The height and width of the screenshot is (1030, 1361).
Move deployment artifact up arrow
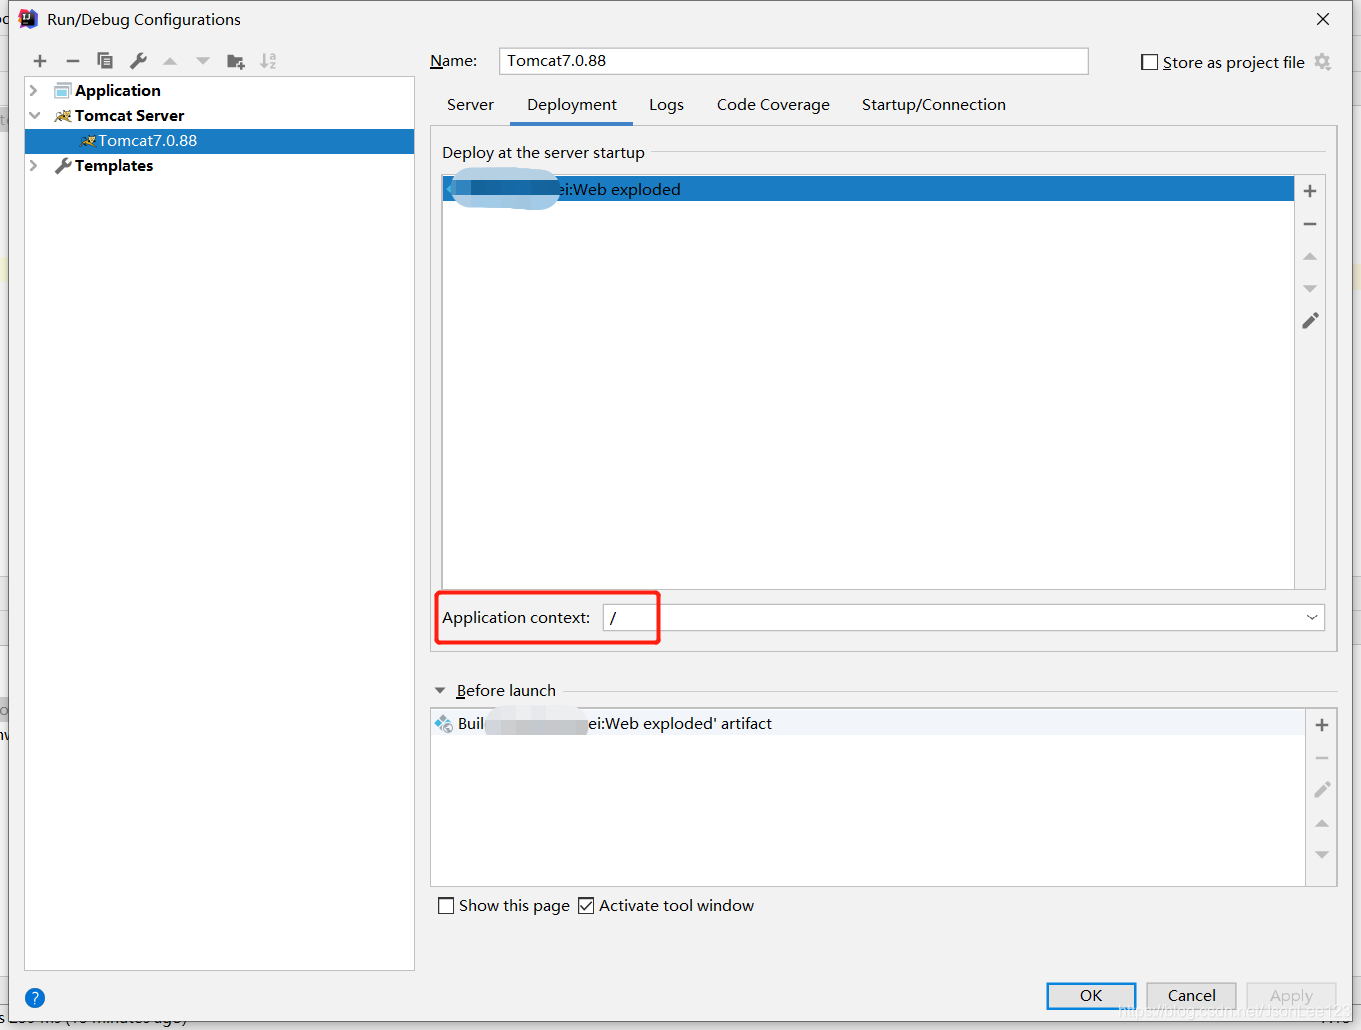point(1310,257)
